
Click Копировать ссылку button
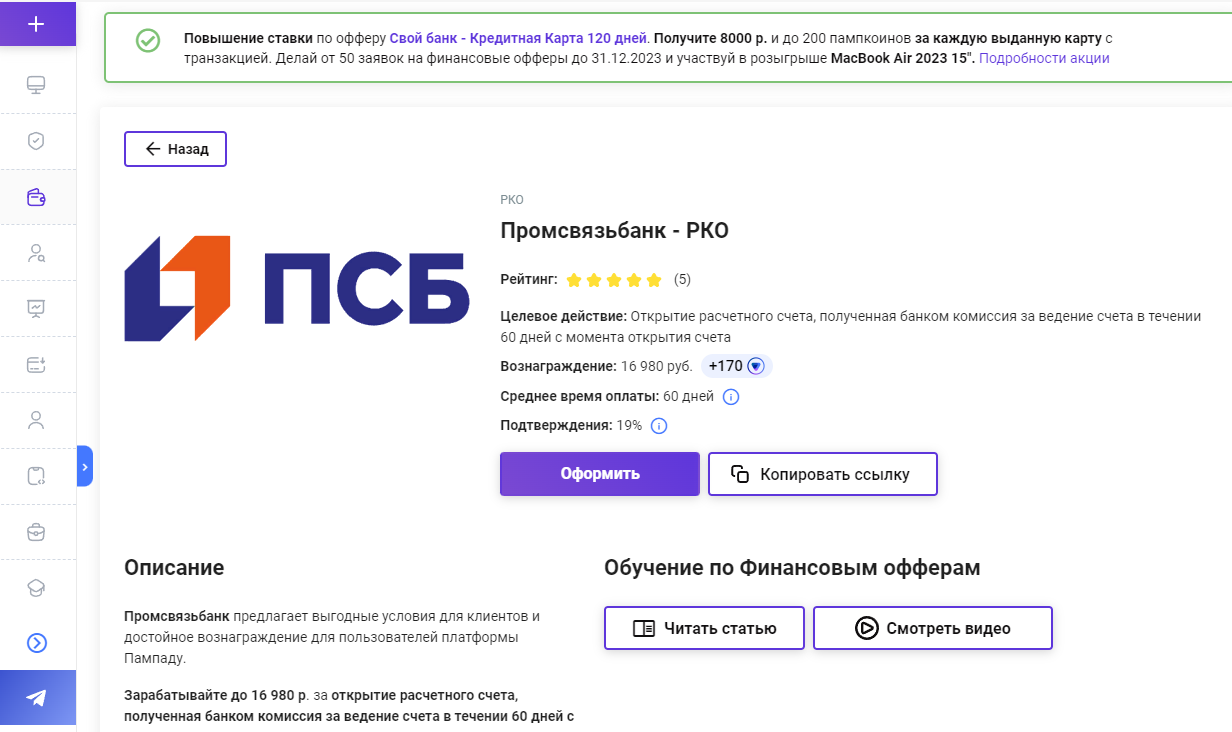click(x=823, y=474)
